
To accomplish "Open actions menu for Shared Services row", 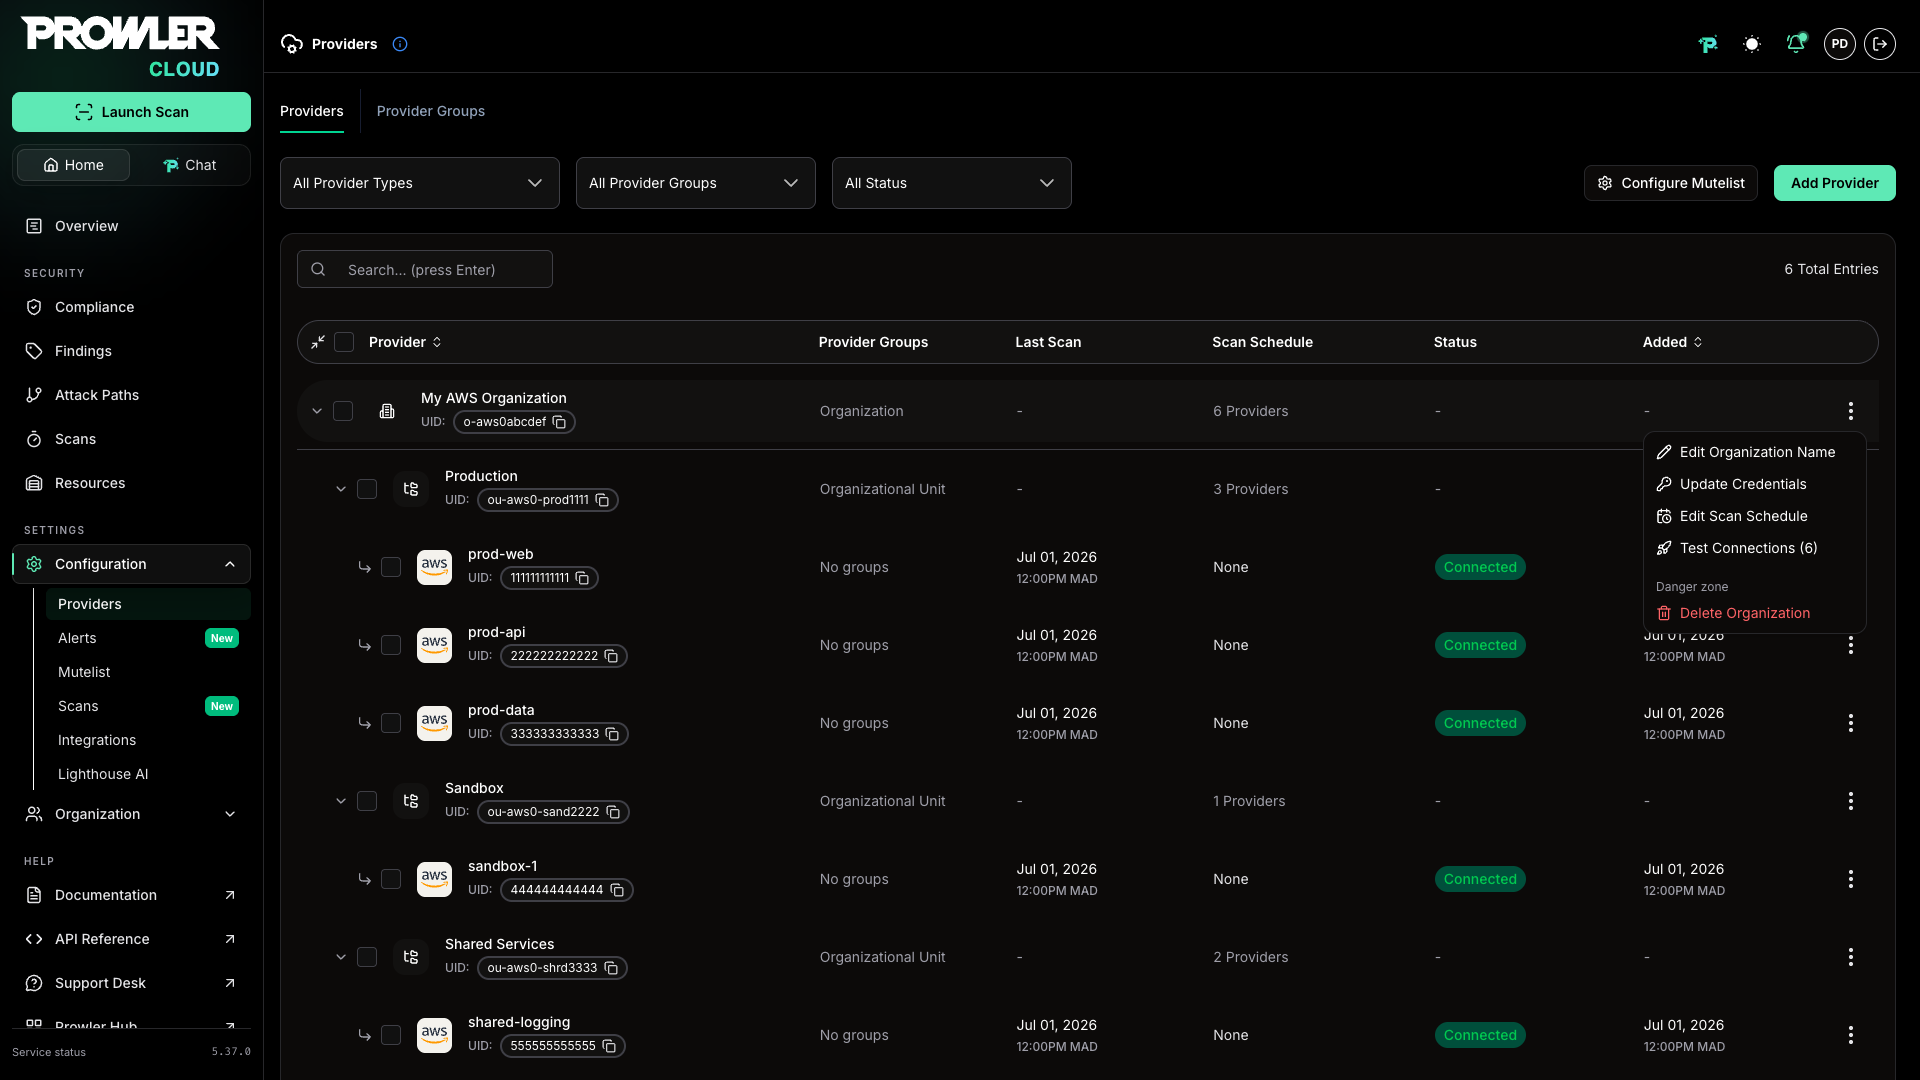I will pyautogui.click(x=1851, y=957).
